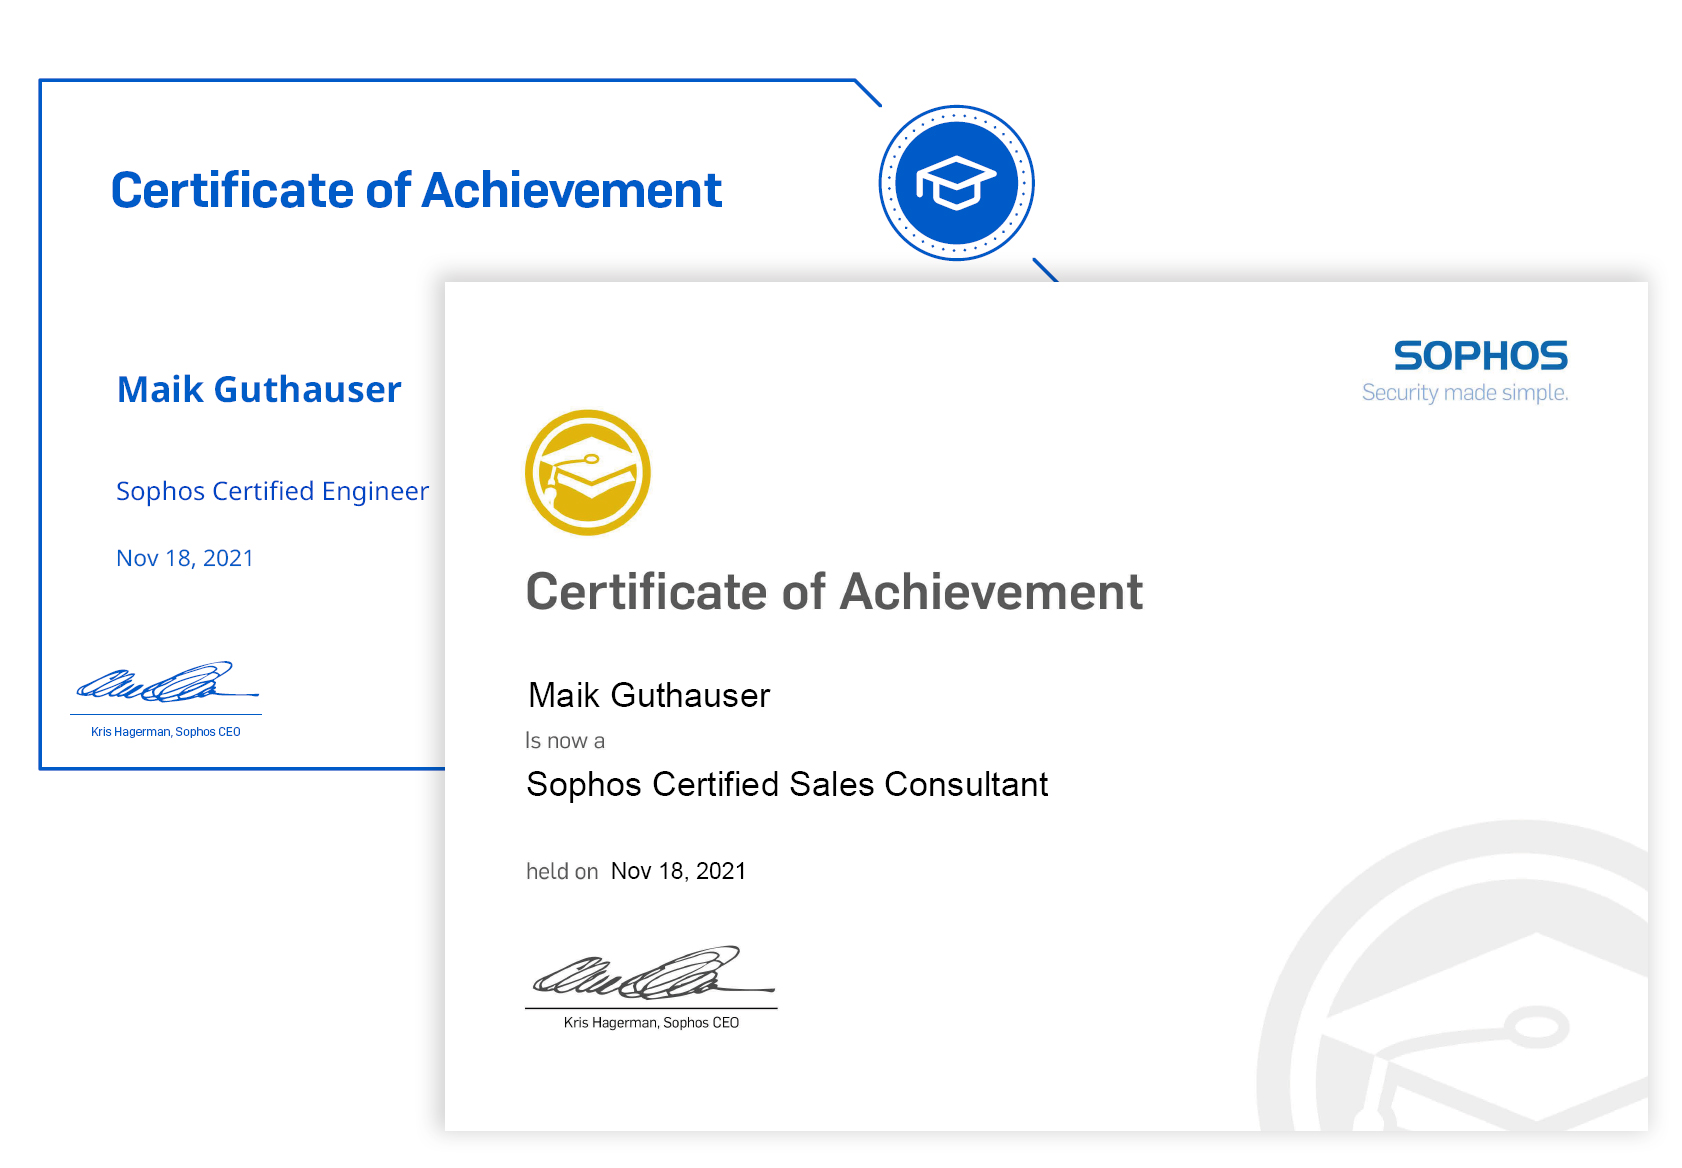1682x1168 pixels.
Task: Click the SOPHOS logo on front certificate
Action: (x=1480, y=356)
